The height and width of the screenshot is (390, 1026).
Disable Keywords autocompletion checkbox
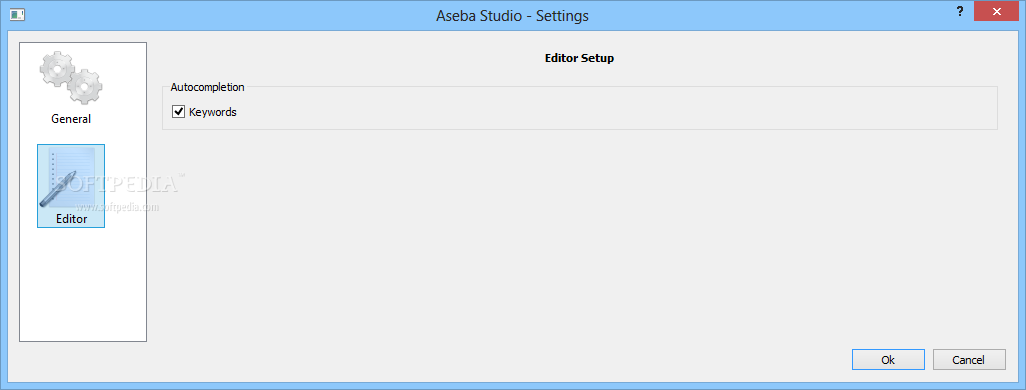point(178,112)
